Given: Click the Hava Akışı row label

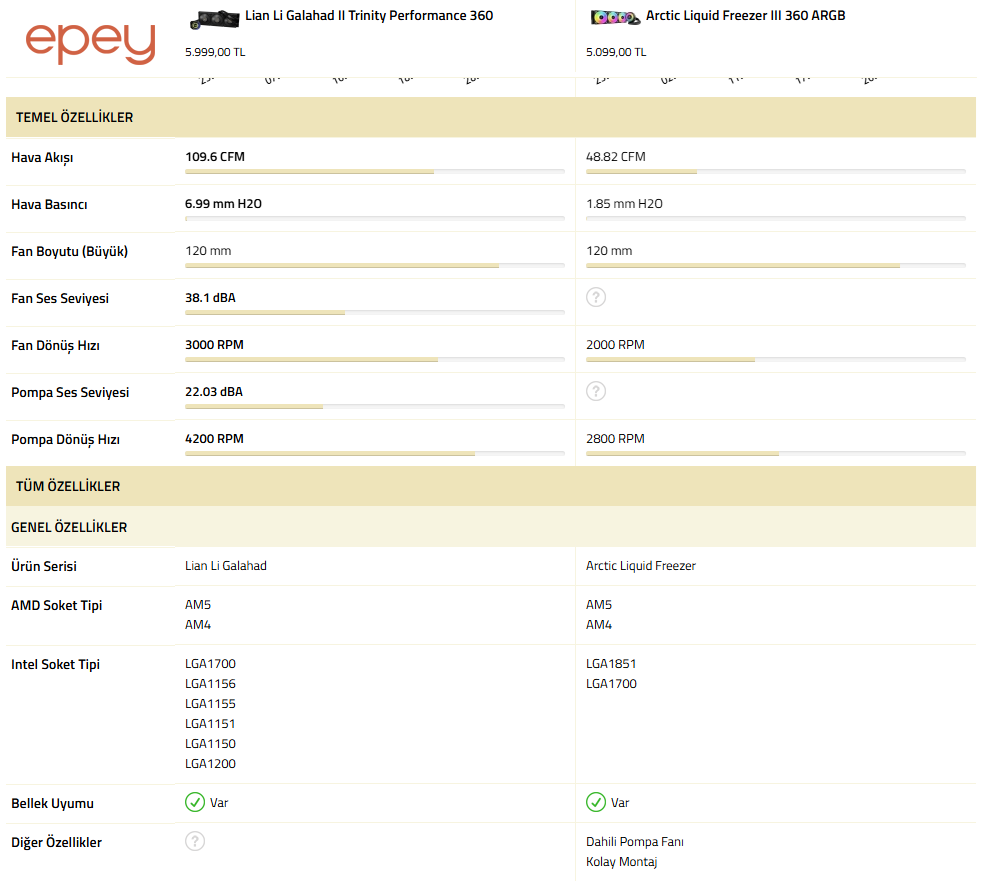Looking at the screenshot, I should 42,158.
